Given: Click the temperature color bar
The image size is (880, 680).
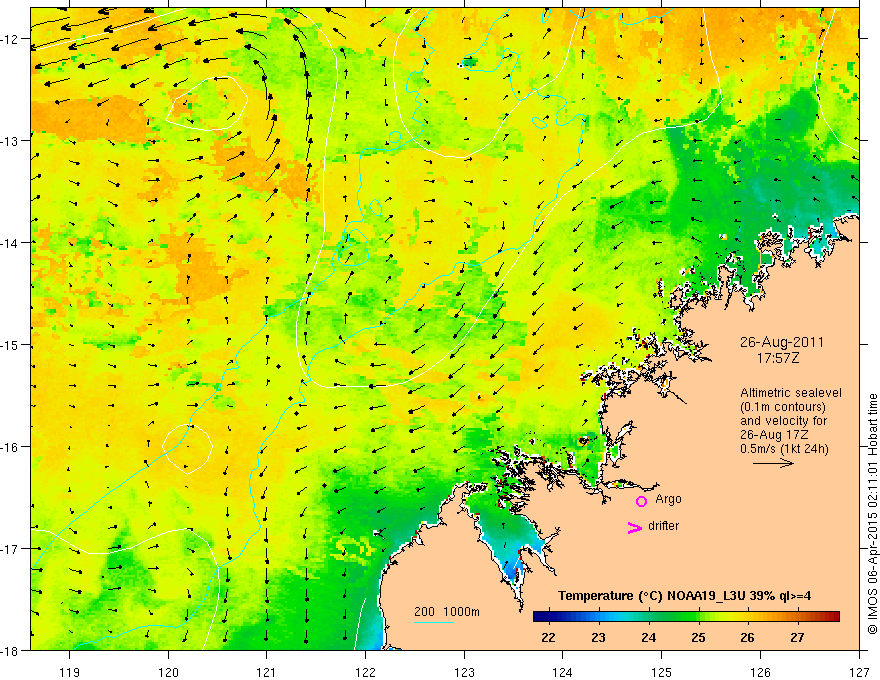Looking at the screenshot, I should tap(686, 616).
